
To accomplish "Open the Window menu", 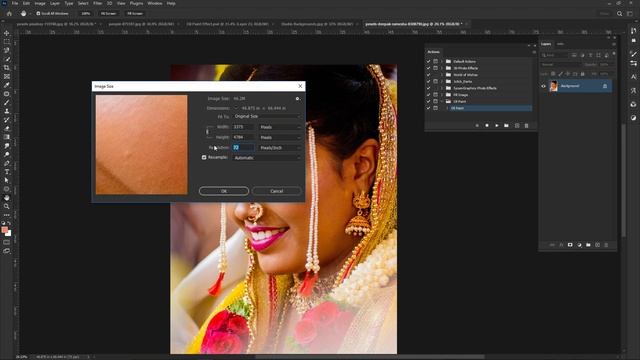I will coord(155,3).
